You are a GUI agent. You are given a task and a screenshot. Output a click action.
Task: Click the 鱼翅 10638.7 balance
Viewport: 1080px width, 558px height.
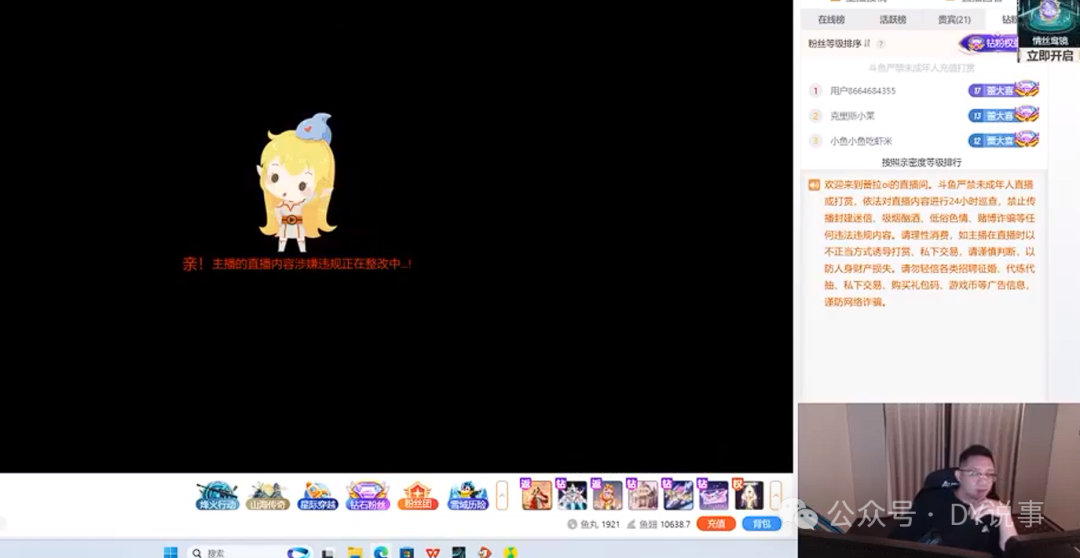(x=658, y=524)
